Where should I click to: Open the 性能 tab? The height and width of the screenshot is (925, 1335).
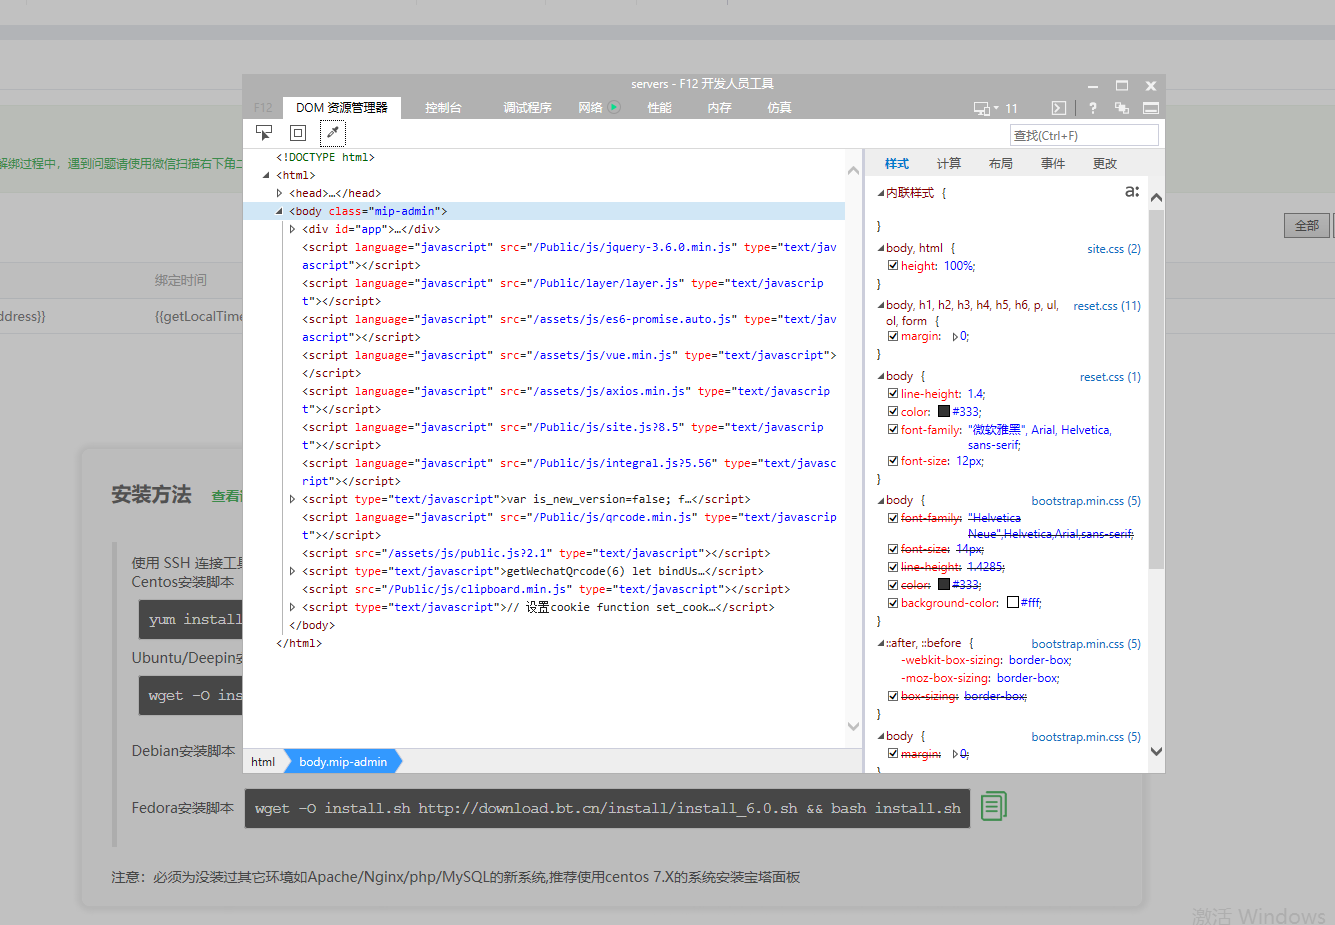[659, 108]
